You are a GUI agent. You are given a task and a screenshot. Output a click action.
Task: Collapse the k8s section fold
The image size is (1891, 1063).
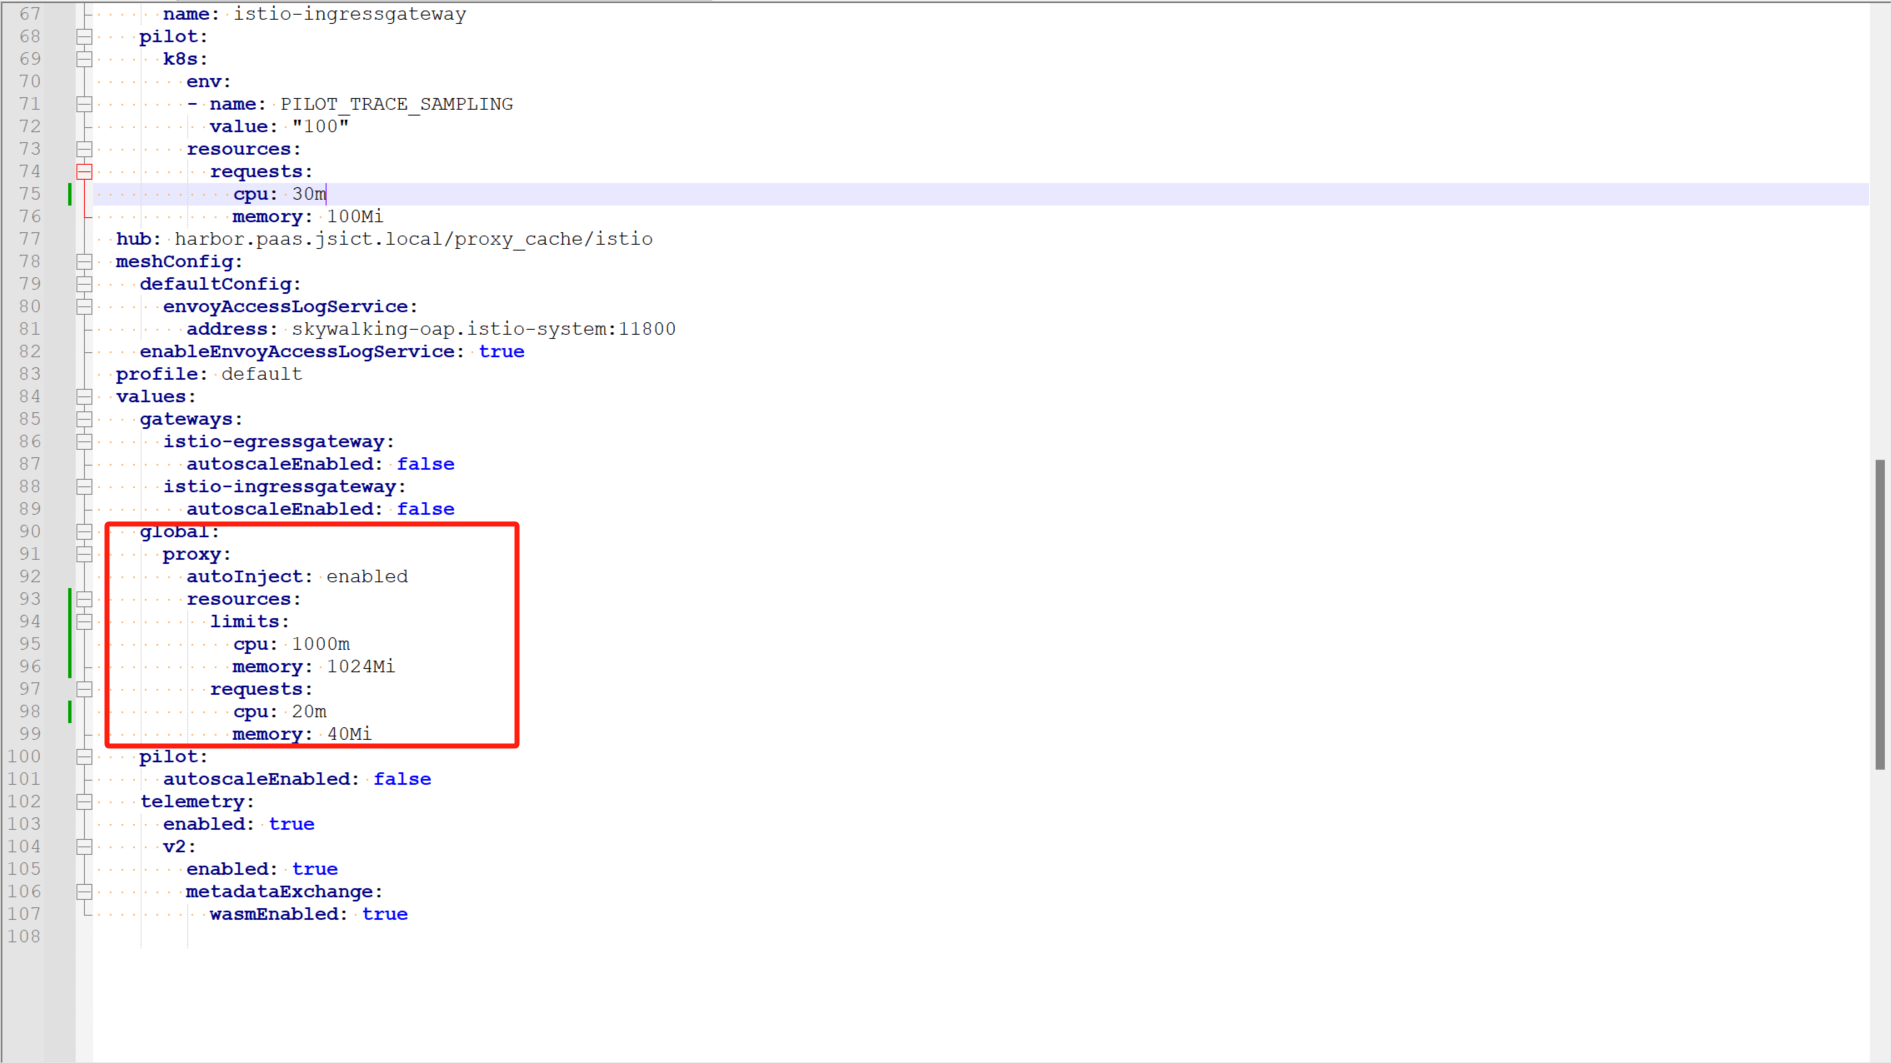[x=84, y=58]
